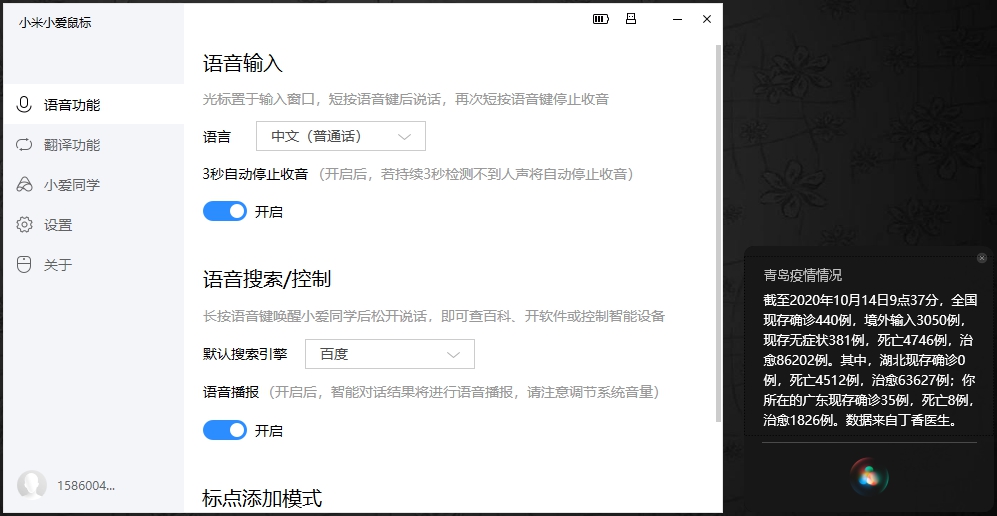Screen dimensions: 997x516
Task: Open the 语音功能 sidebar section
Action: tap(93, 104)
